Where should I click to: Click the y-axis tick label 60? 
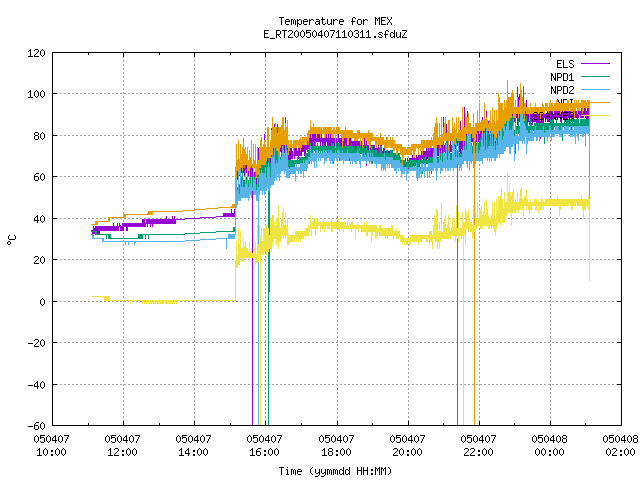point(39,177)
